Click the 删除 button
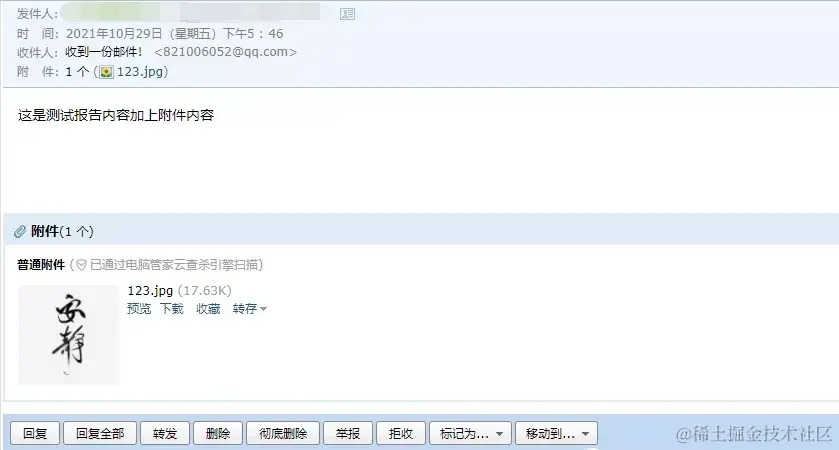The image size is (839, 450). (218, 433)
